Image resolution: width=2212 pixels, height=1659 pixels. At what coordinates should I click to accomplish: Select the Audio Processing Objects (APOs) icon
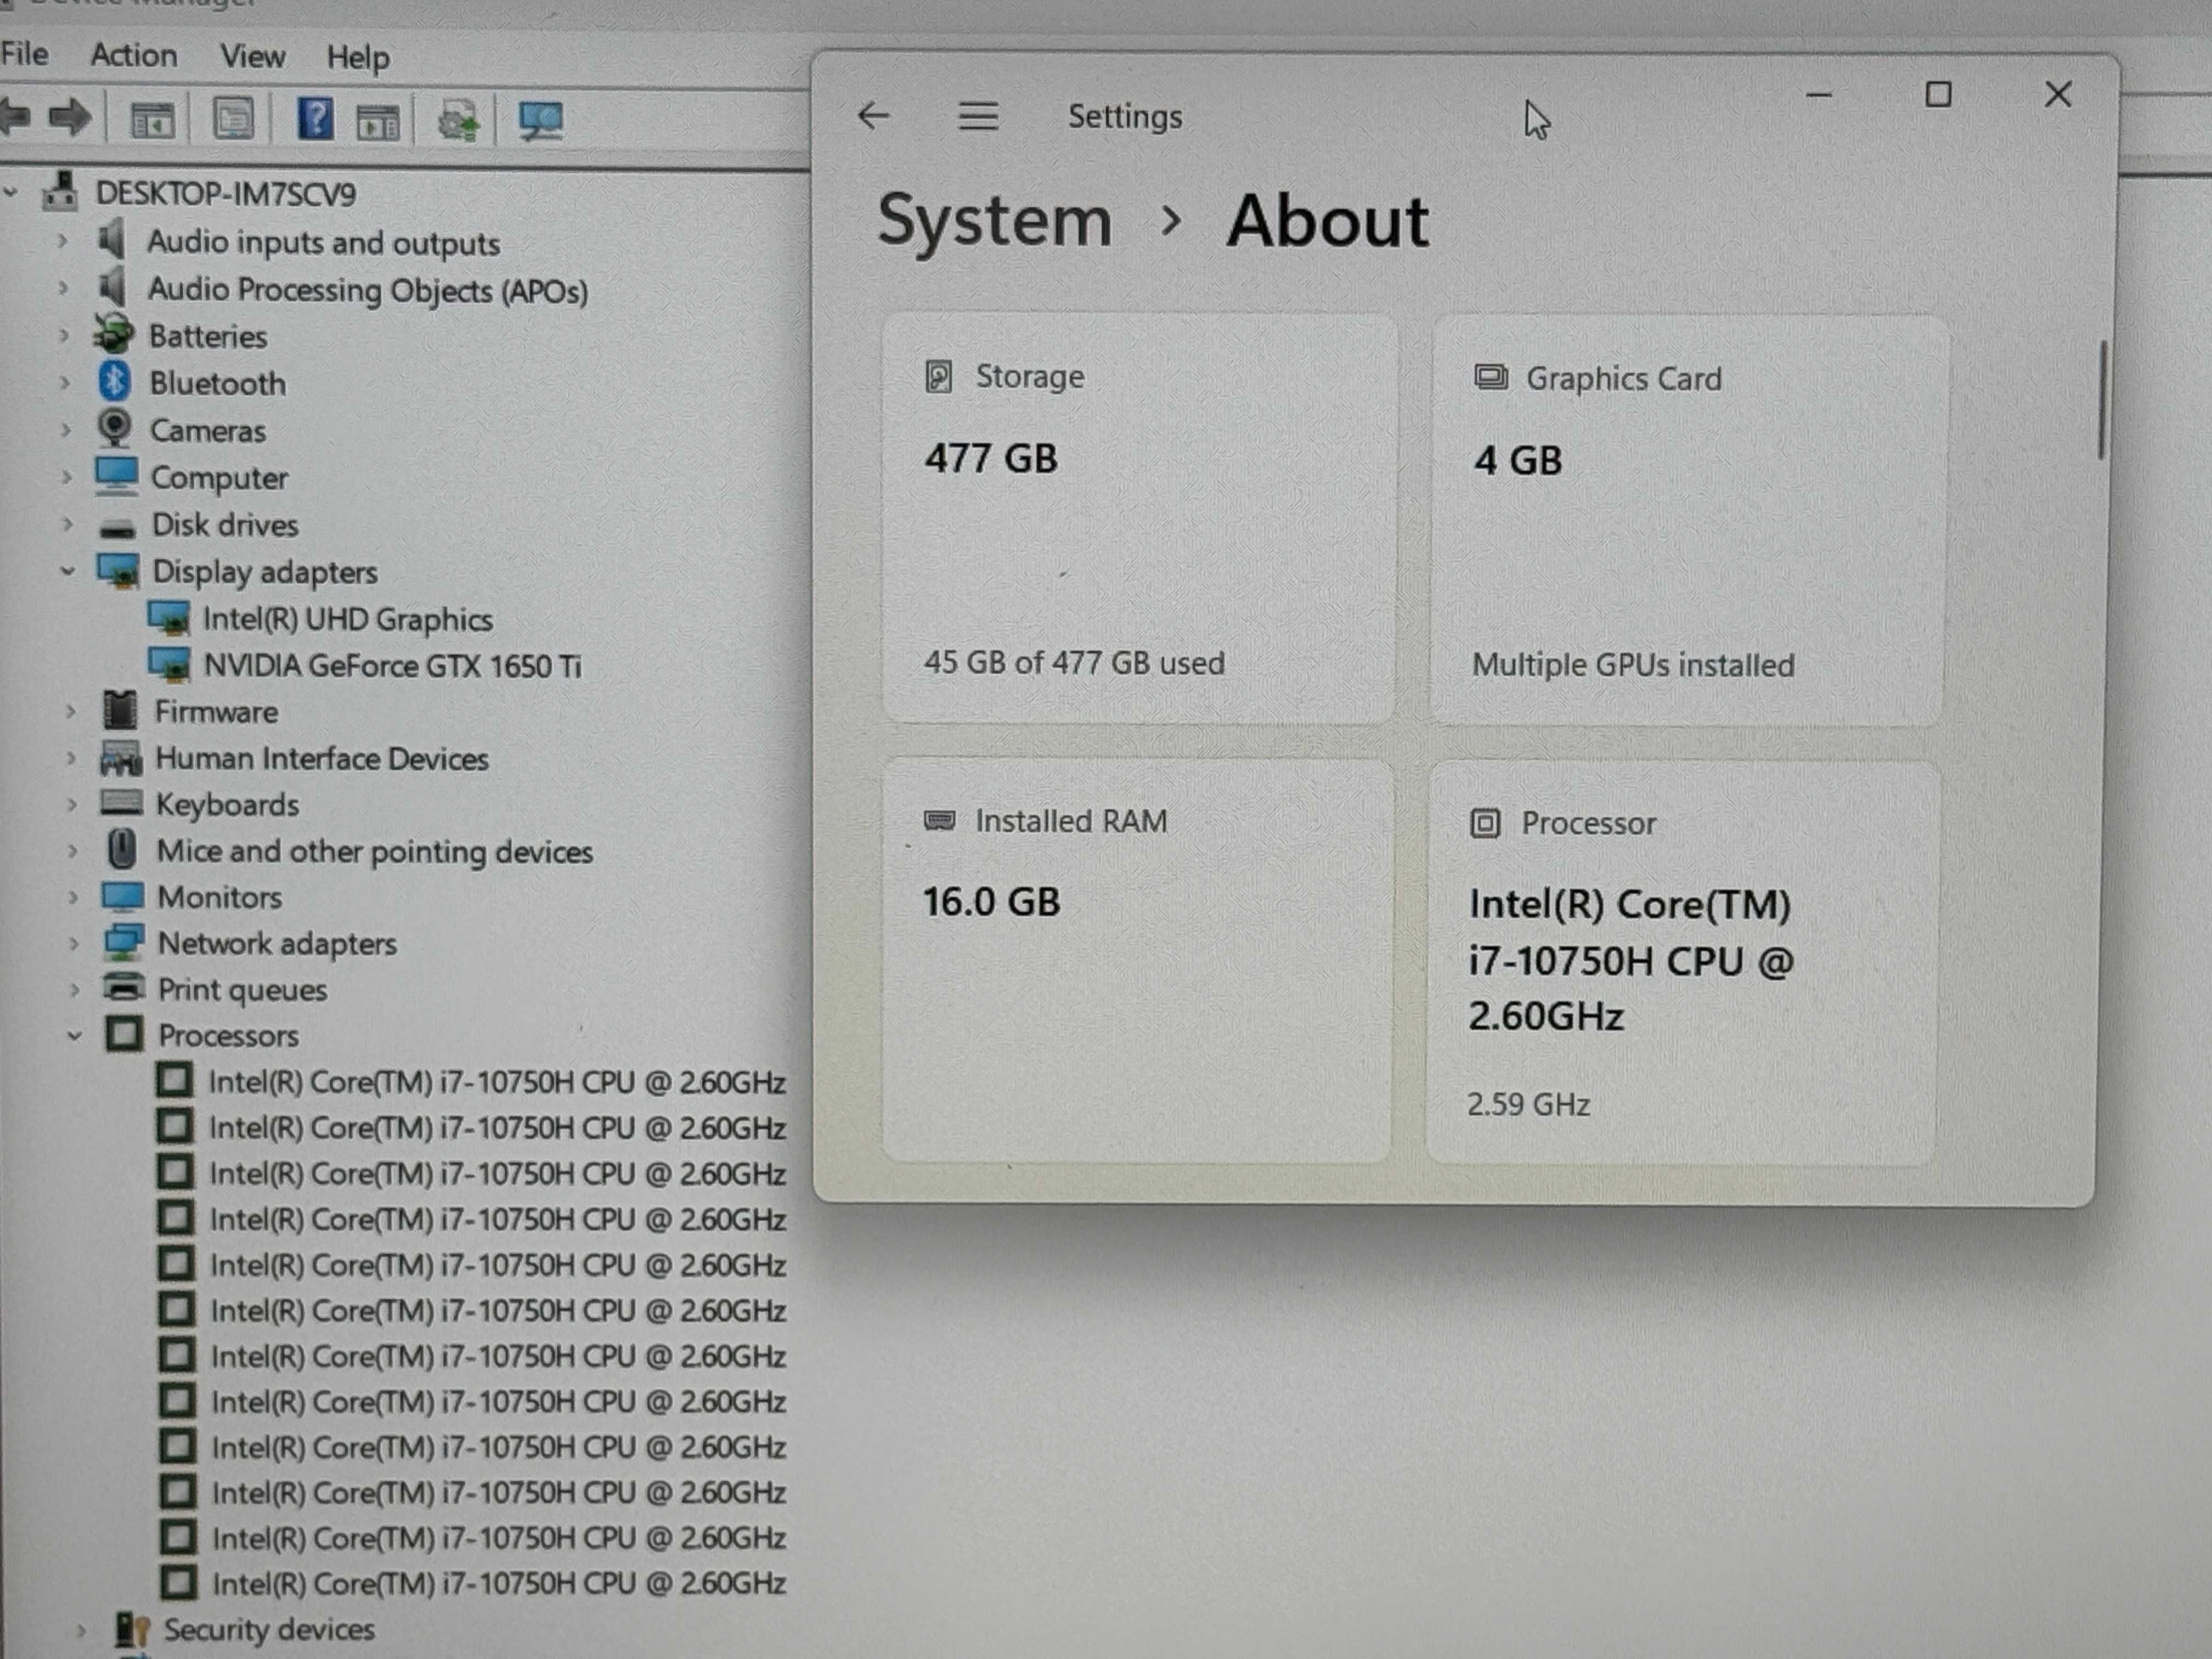point(113,288)
